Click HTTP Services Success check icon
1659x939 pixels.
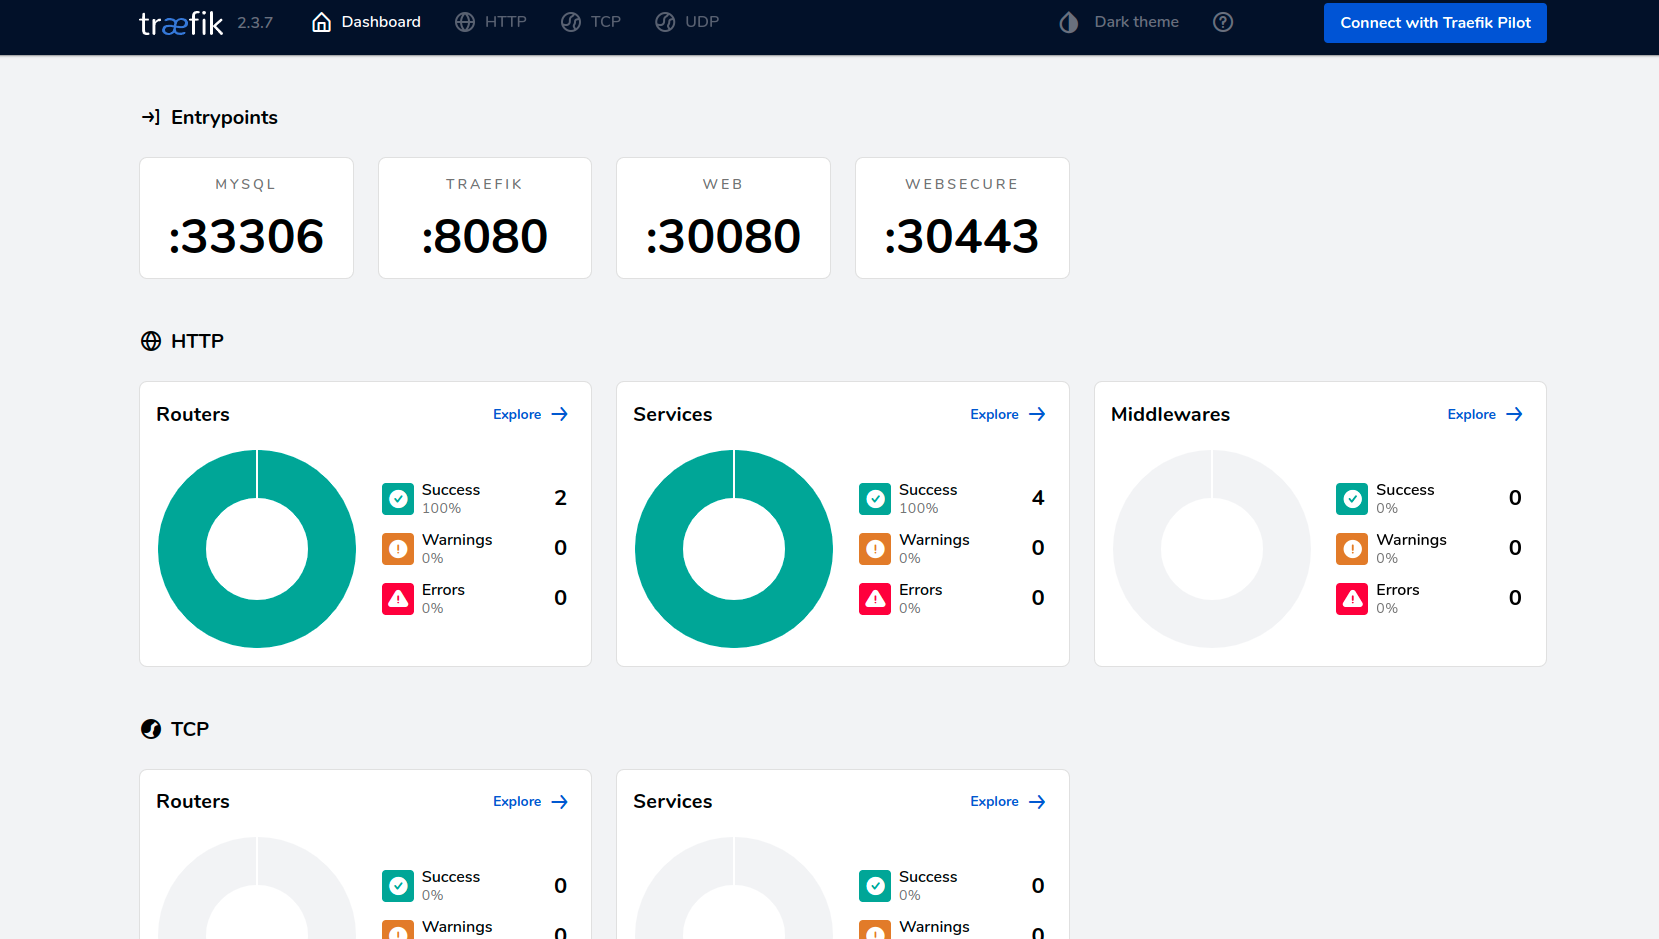pos(875,498)
